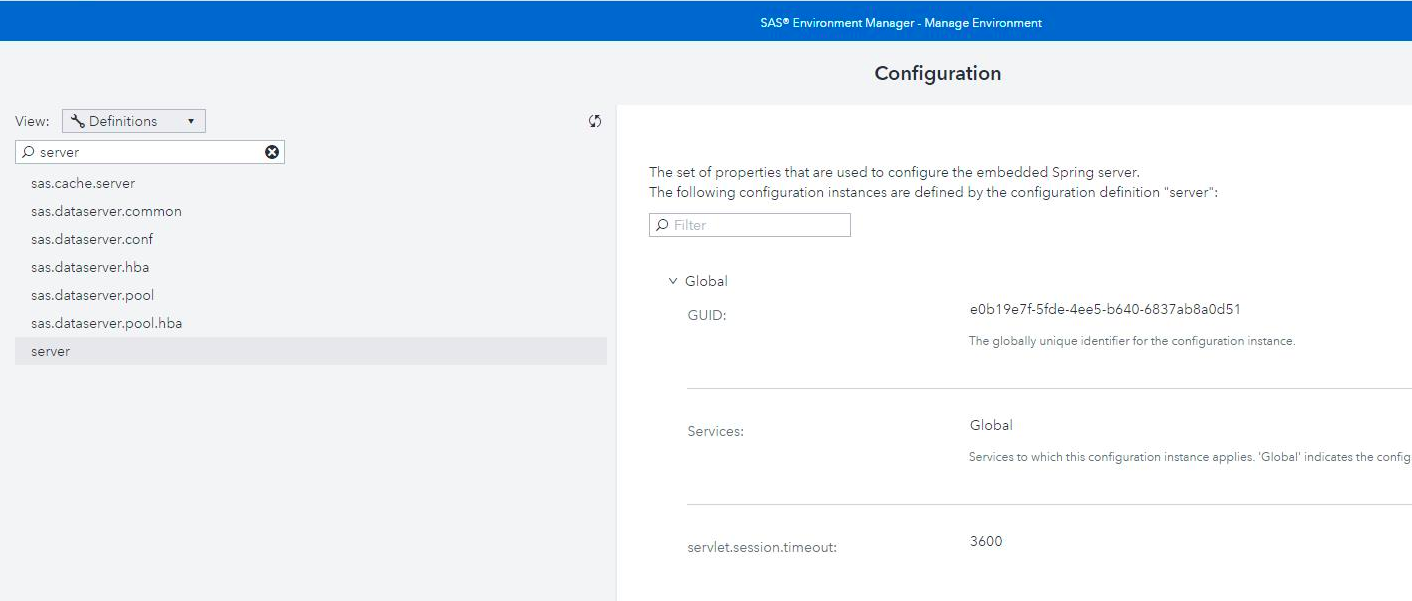The height and width of the screenshot is (601, 1412).
Task: Choose sas.dataserver.hba from the list
Action: pyautogui.click(x=90, y=267)
